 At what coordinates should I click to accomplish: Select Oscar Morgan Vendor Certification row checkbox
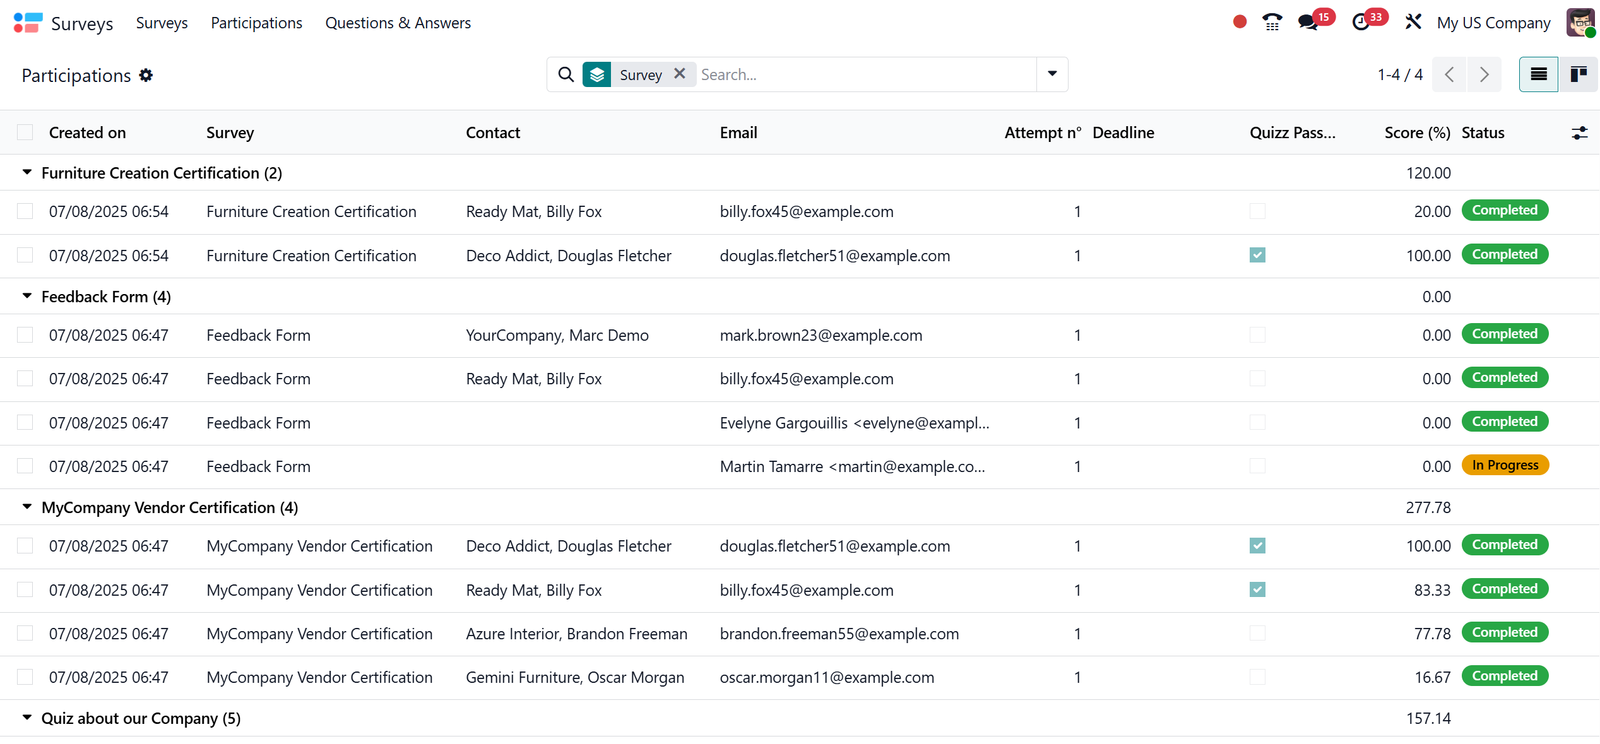point(25,677)
